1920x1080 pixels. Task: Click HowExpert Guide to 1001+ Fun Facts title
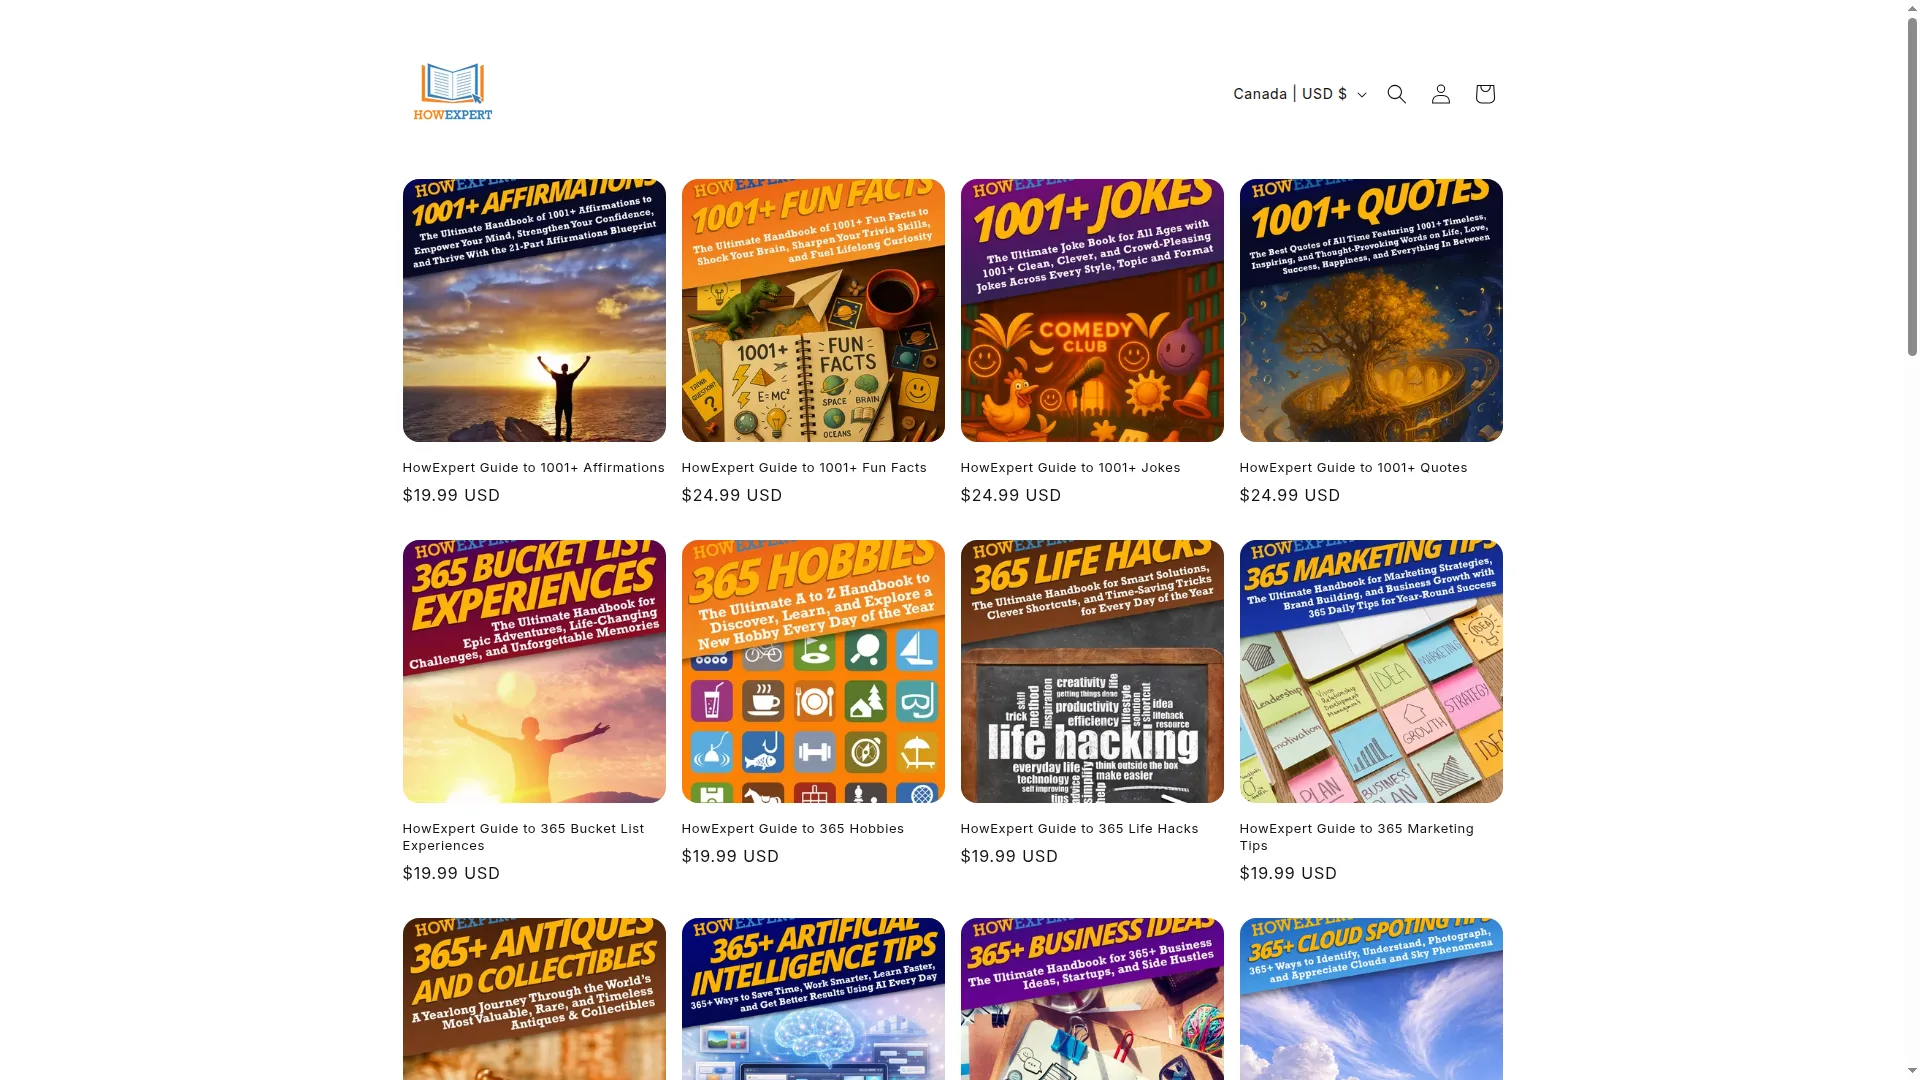[804, 468]
